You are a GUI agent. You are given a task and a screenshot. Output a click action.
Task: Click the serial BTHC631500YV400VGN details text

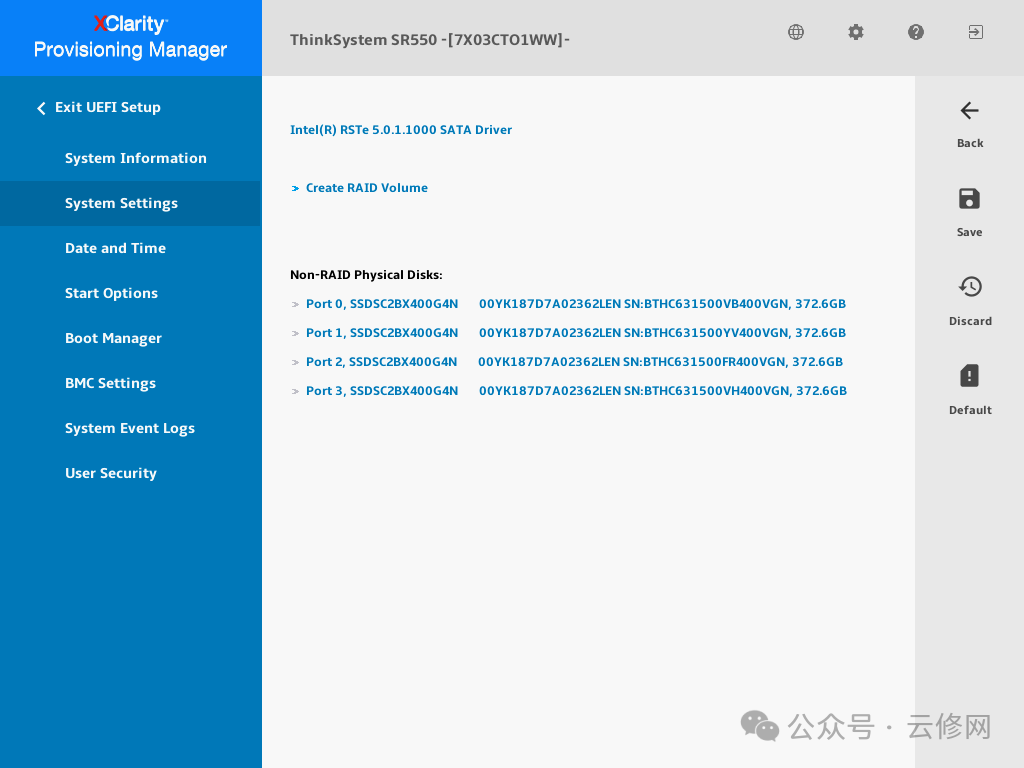click(x=662, y=332)
